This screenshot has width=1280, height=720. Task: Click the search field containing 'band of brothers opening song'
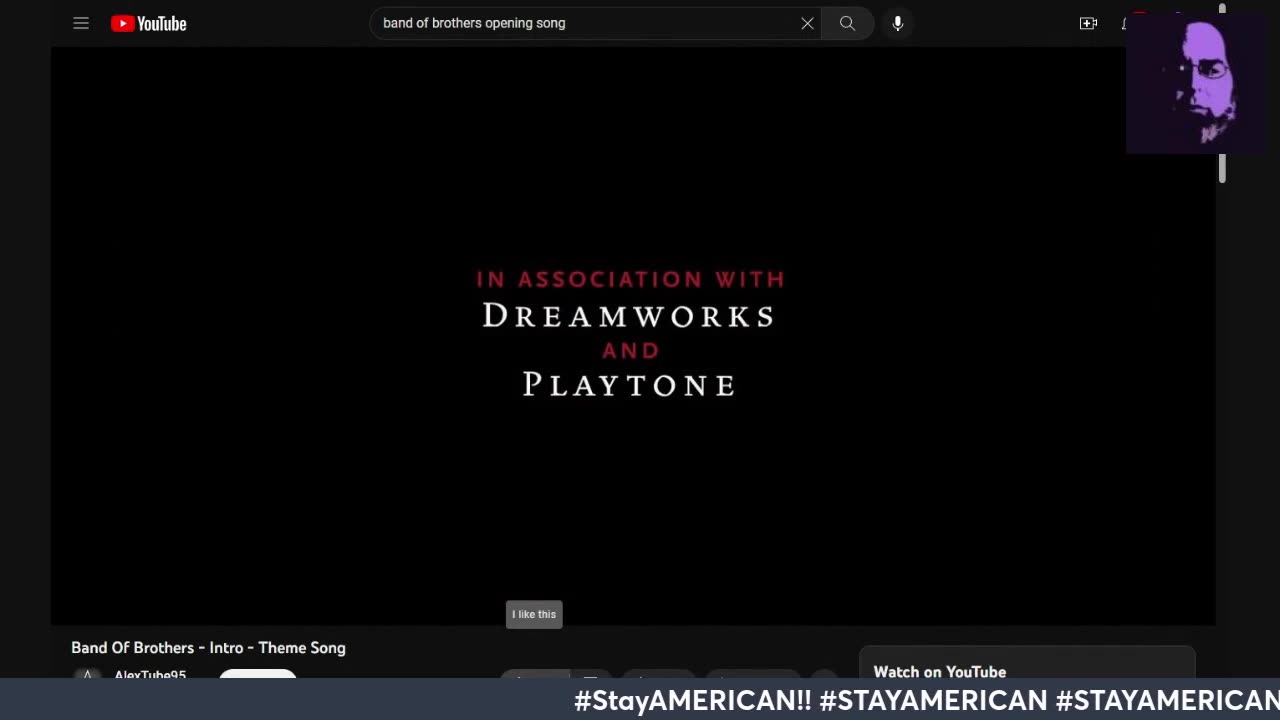tap(595, 23)
